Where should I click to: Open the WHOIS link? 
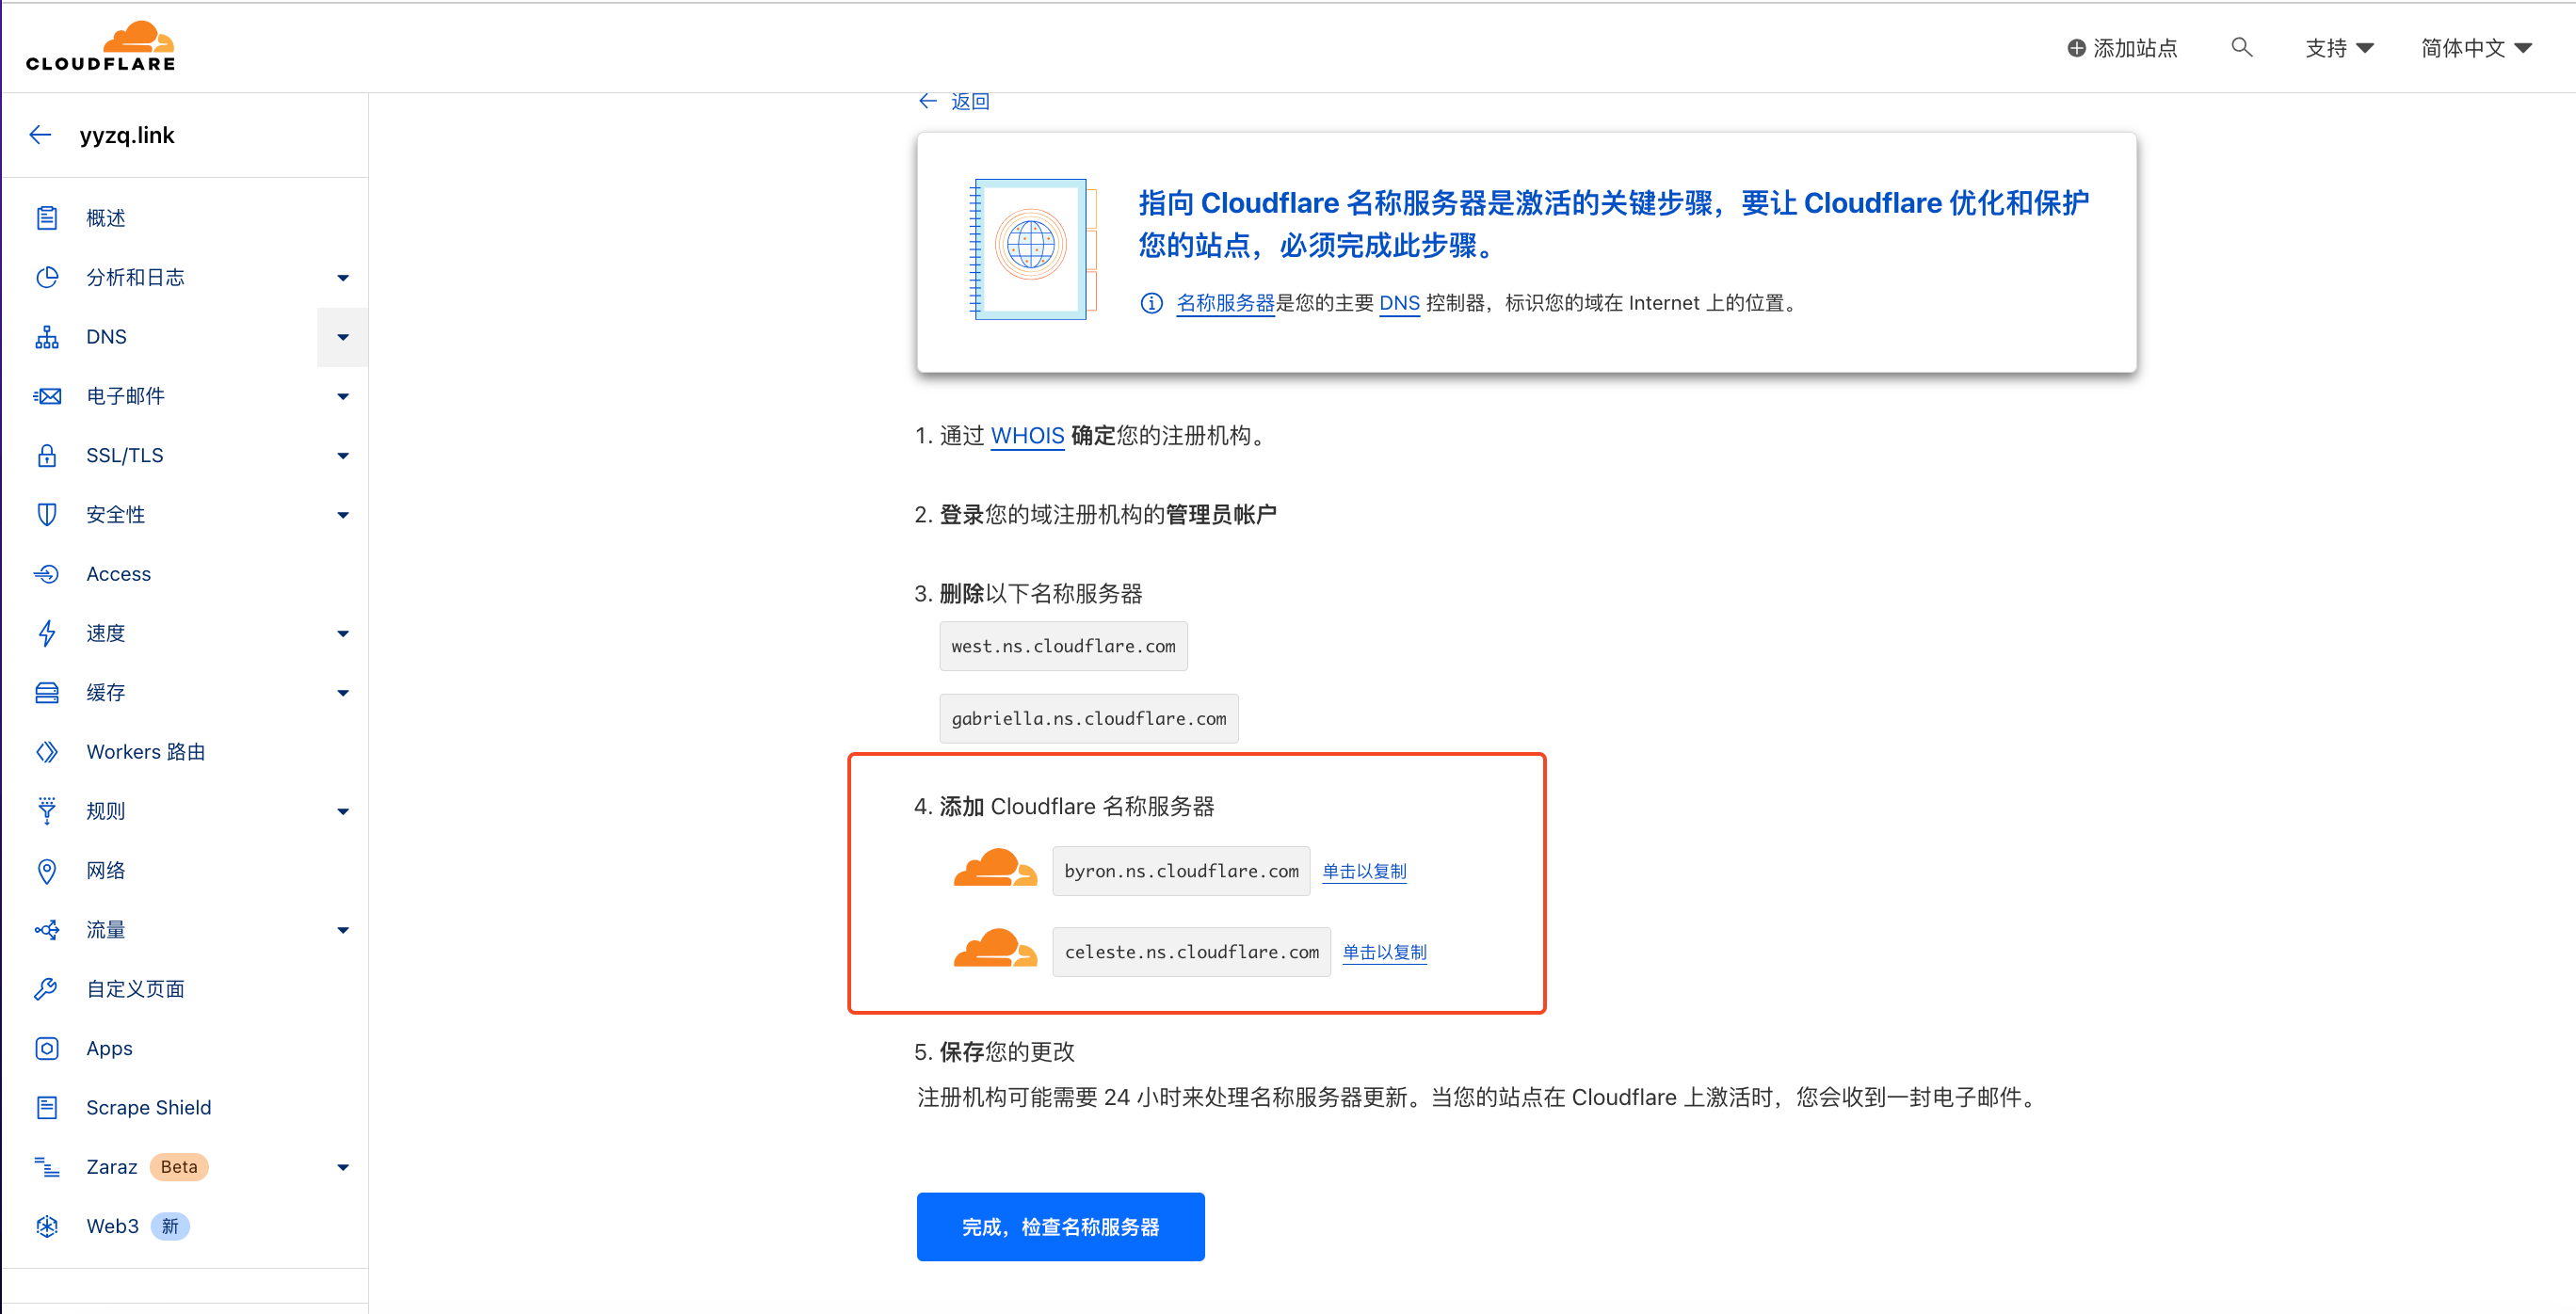(x=1027, y=436)
